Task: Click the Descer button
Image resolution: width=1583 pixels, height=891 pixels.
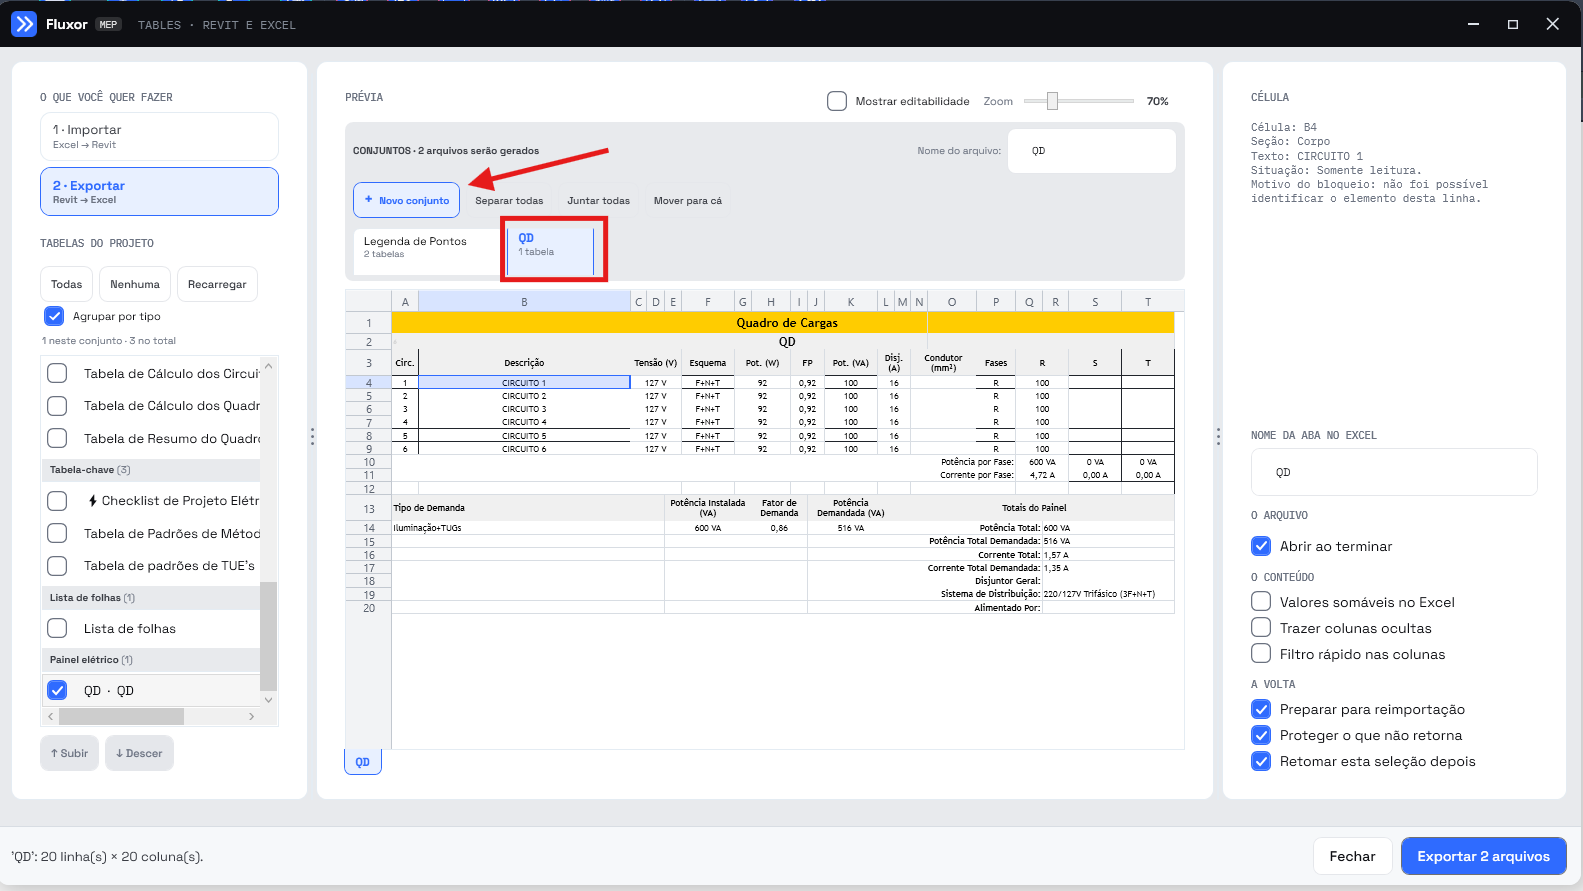Action: (x=139, y=753)
